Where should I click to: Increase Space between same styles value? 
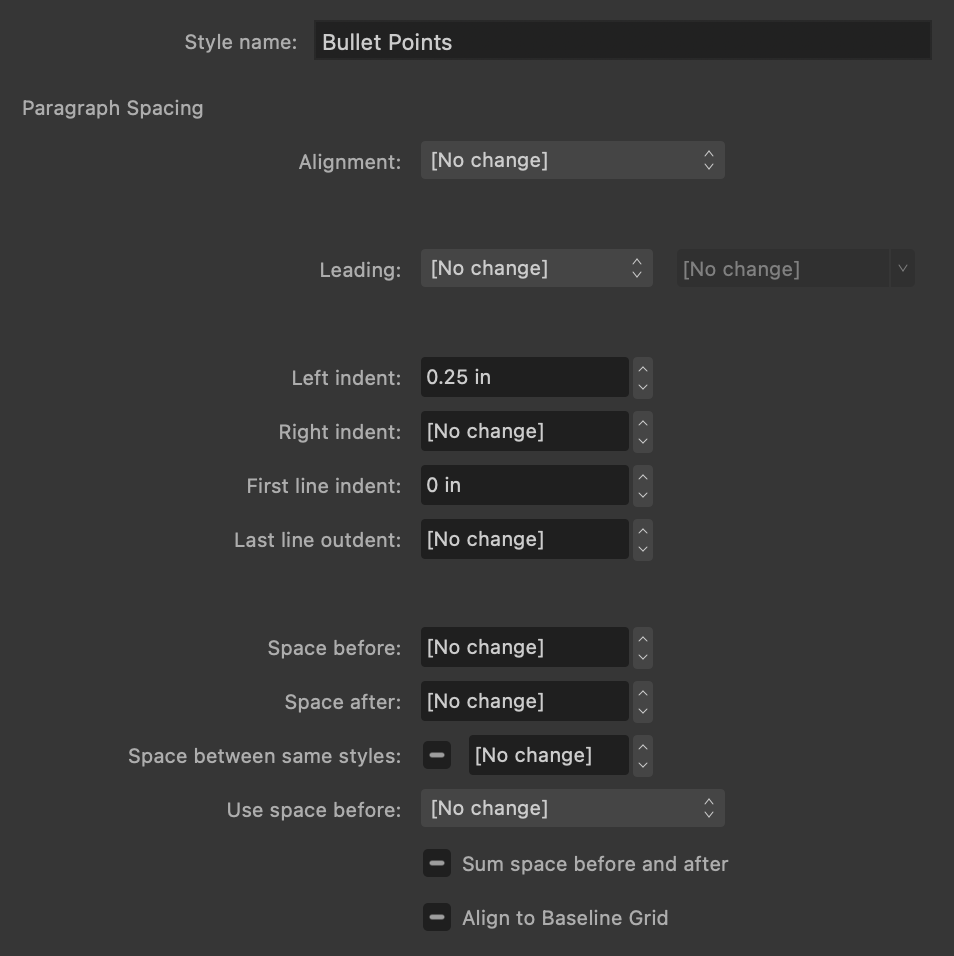click(643, 746)
